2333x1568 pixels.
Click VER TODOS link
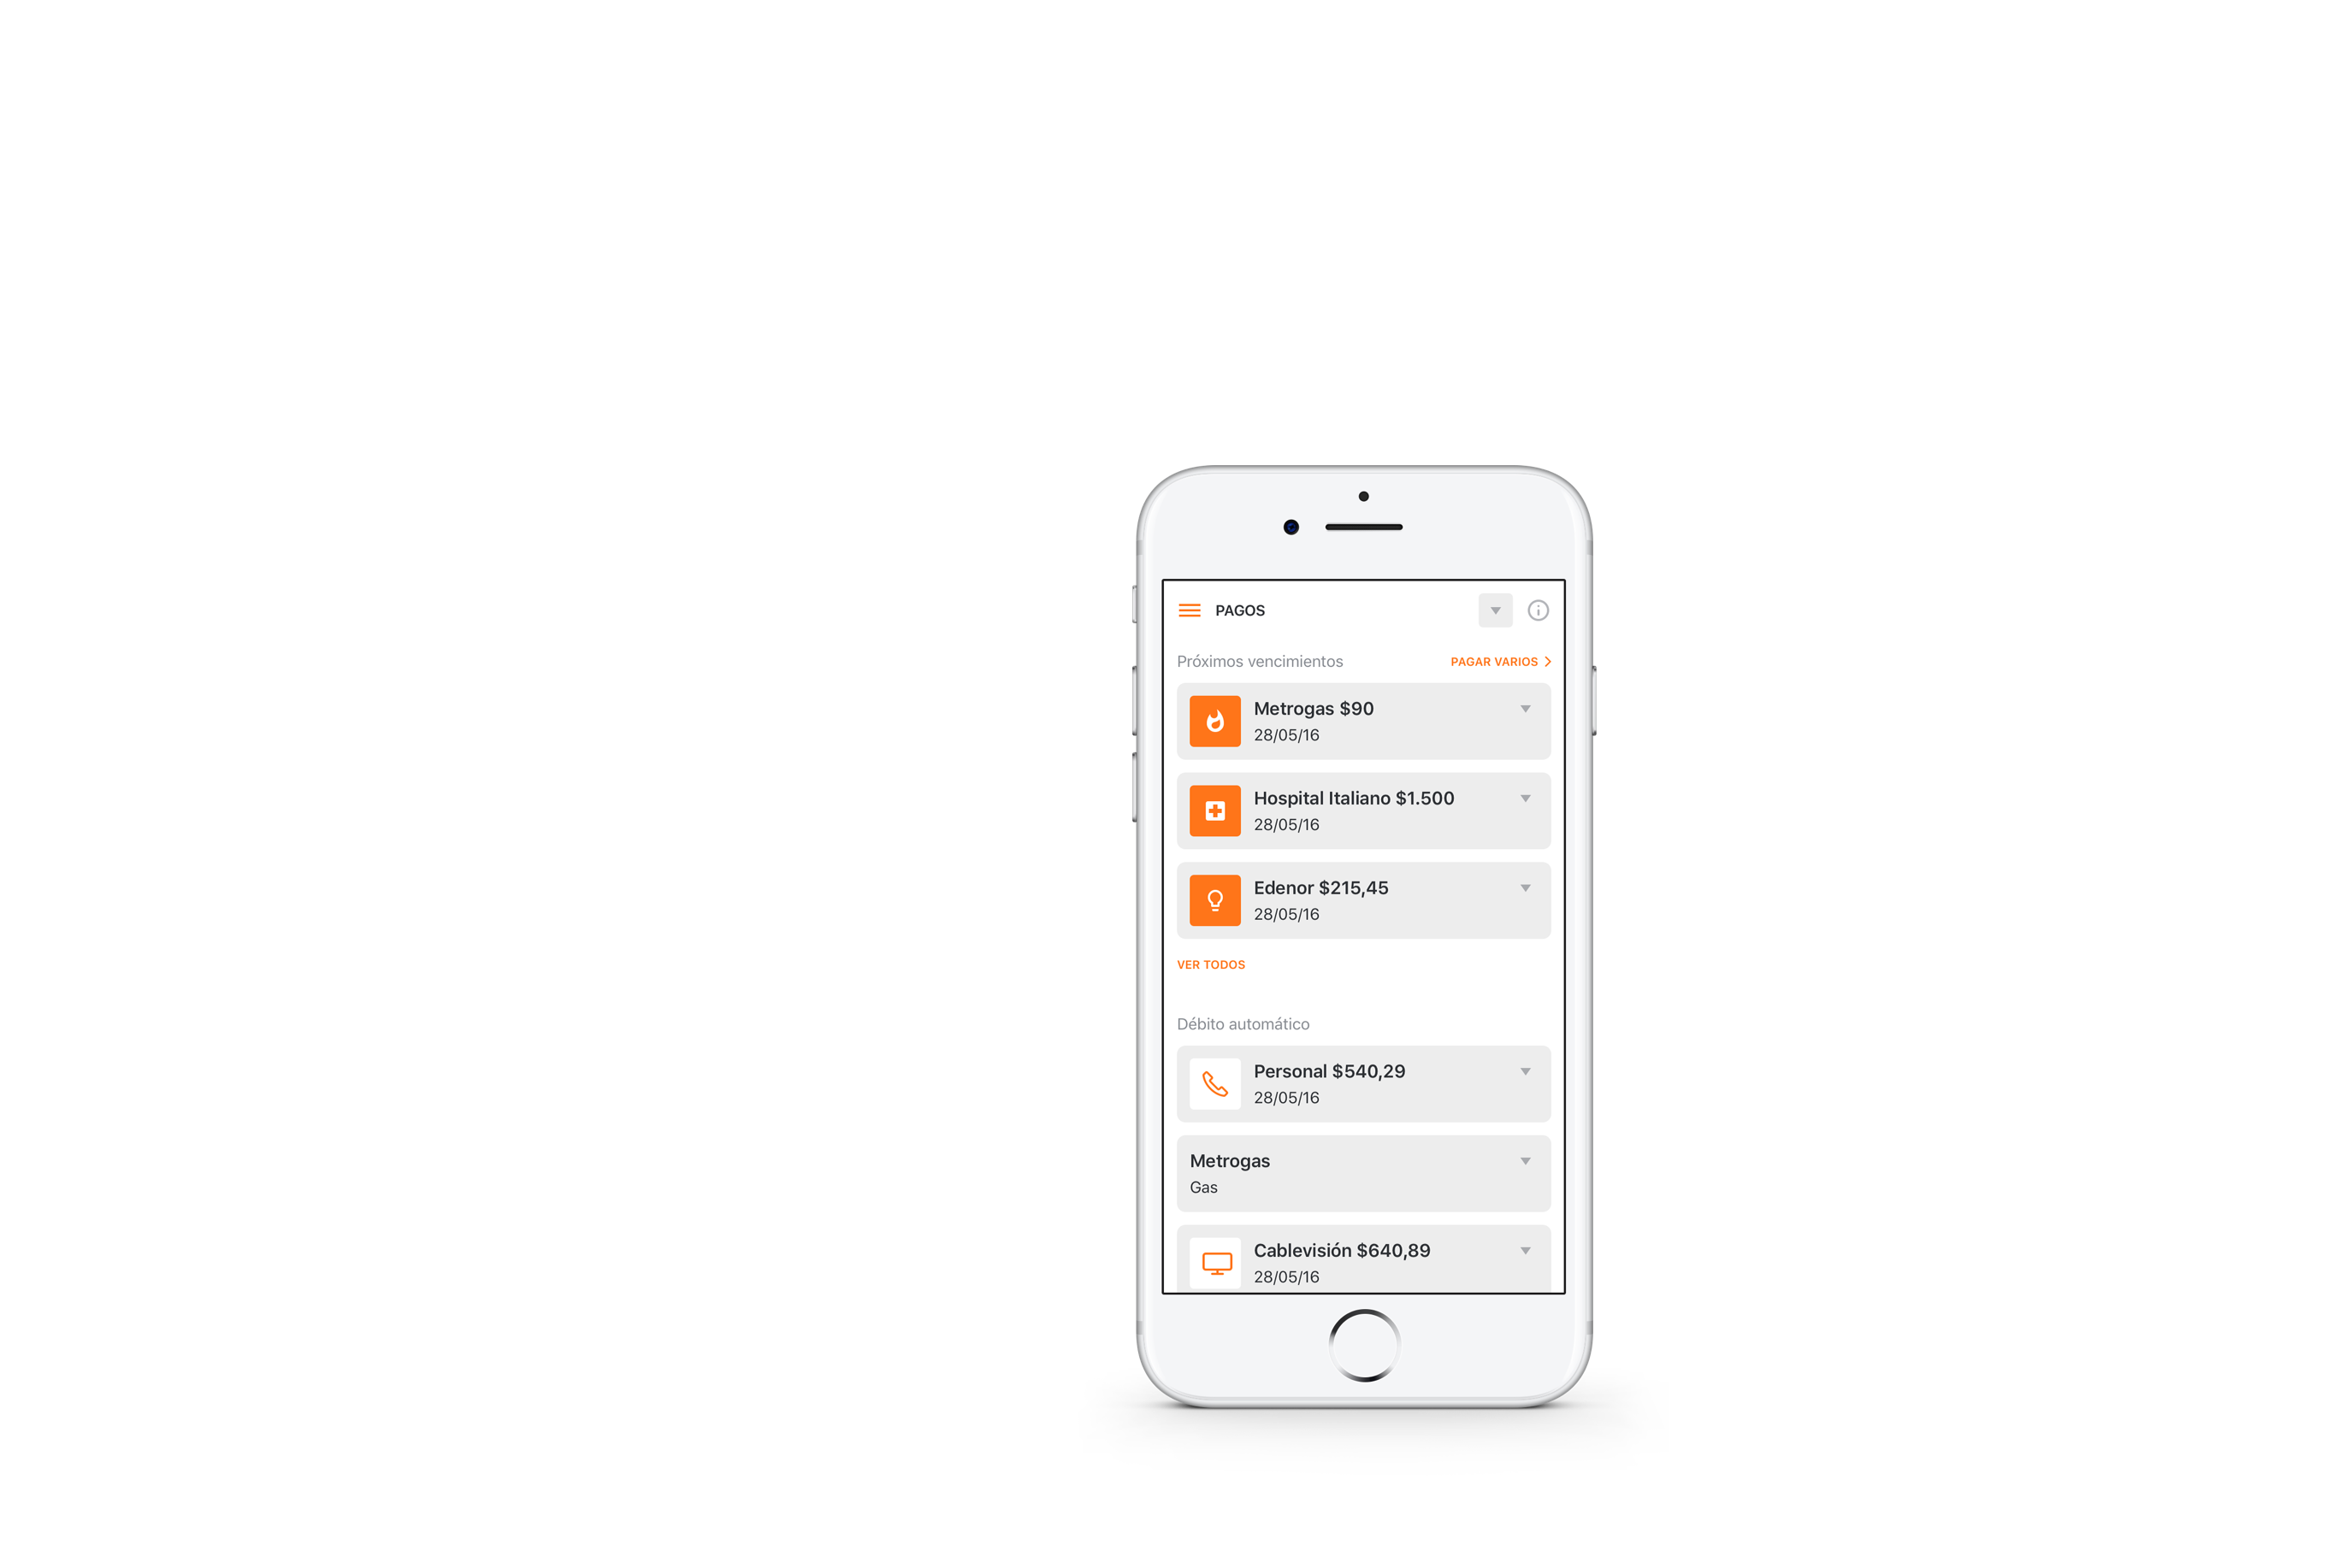[x=1213, y=963]
